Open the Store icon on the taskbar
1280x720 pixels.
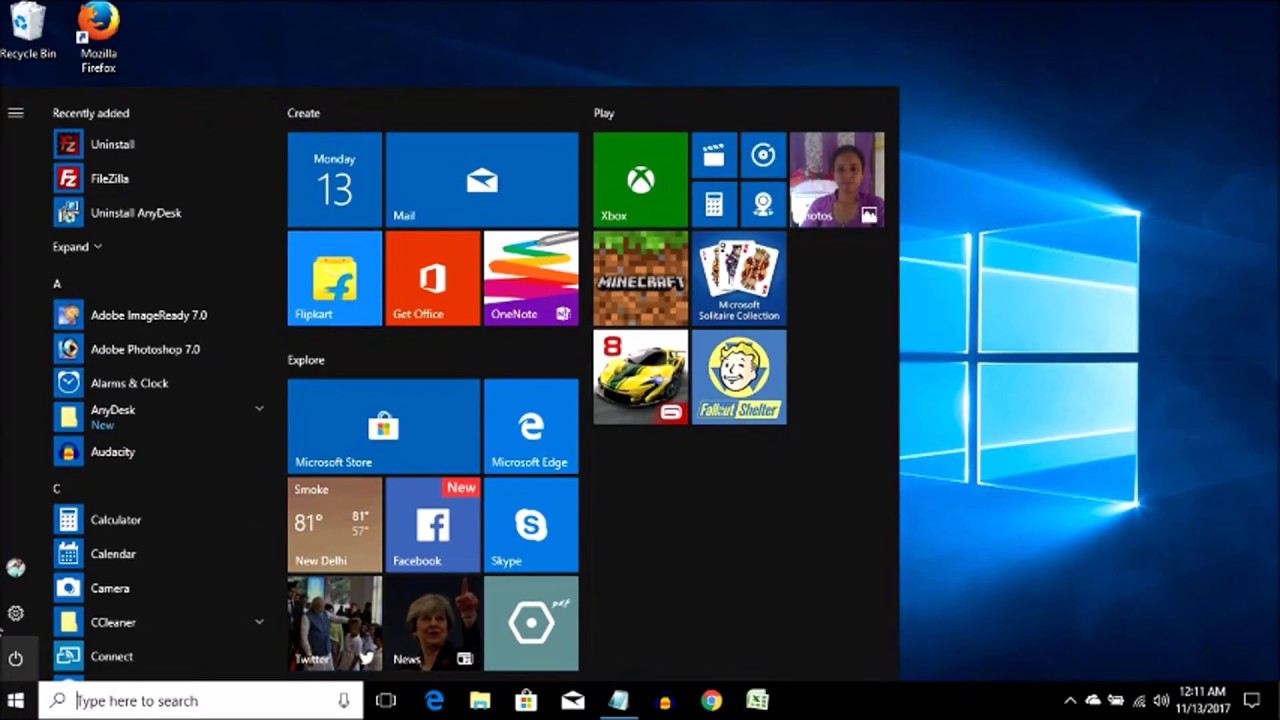coord(526,701)
